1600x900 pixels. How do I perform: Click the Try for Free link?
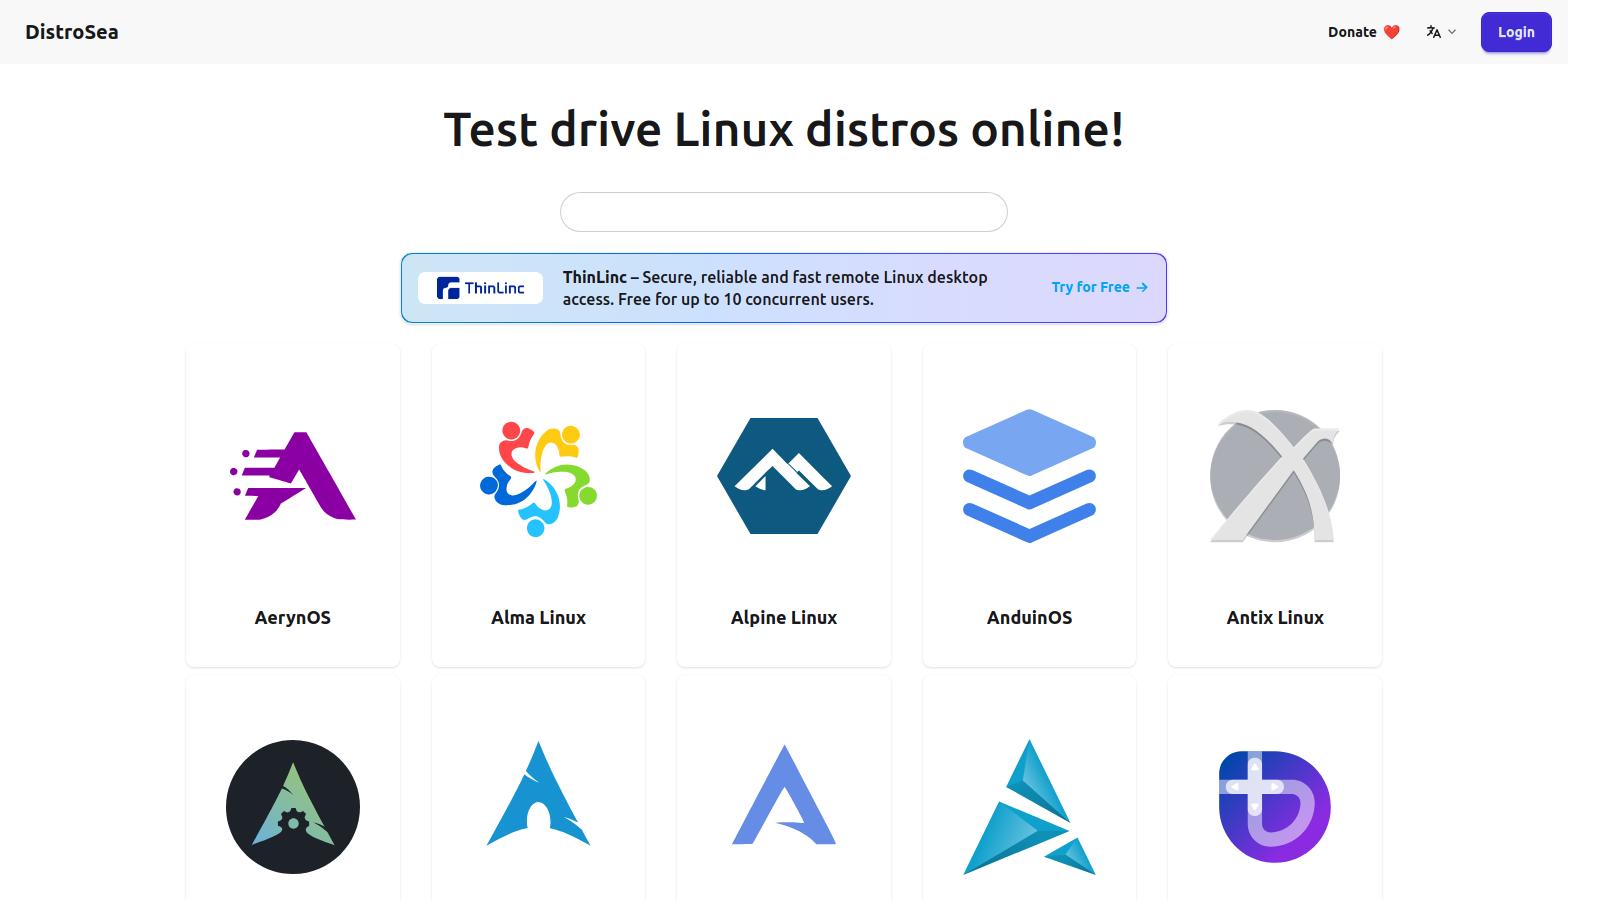click(1099, 287)
